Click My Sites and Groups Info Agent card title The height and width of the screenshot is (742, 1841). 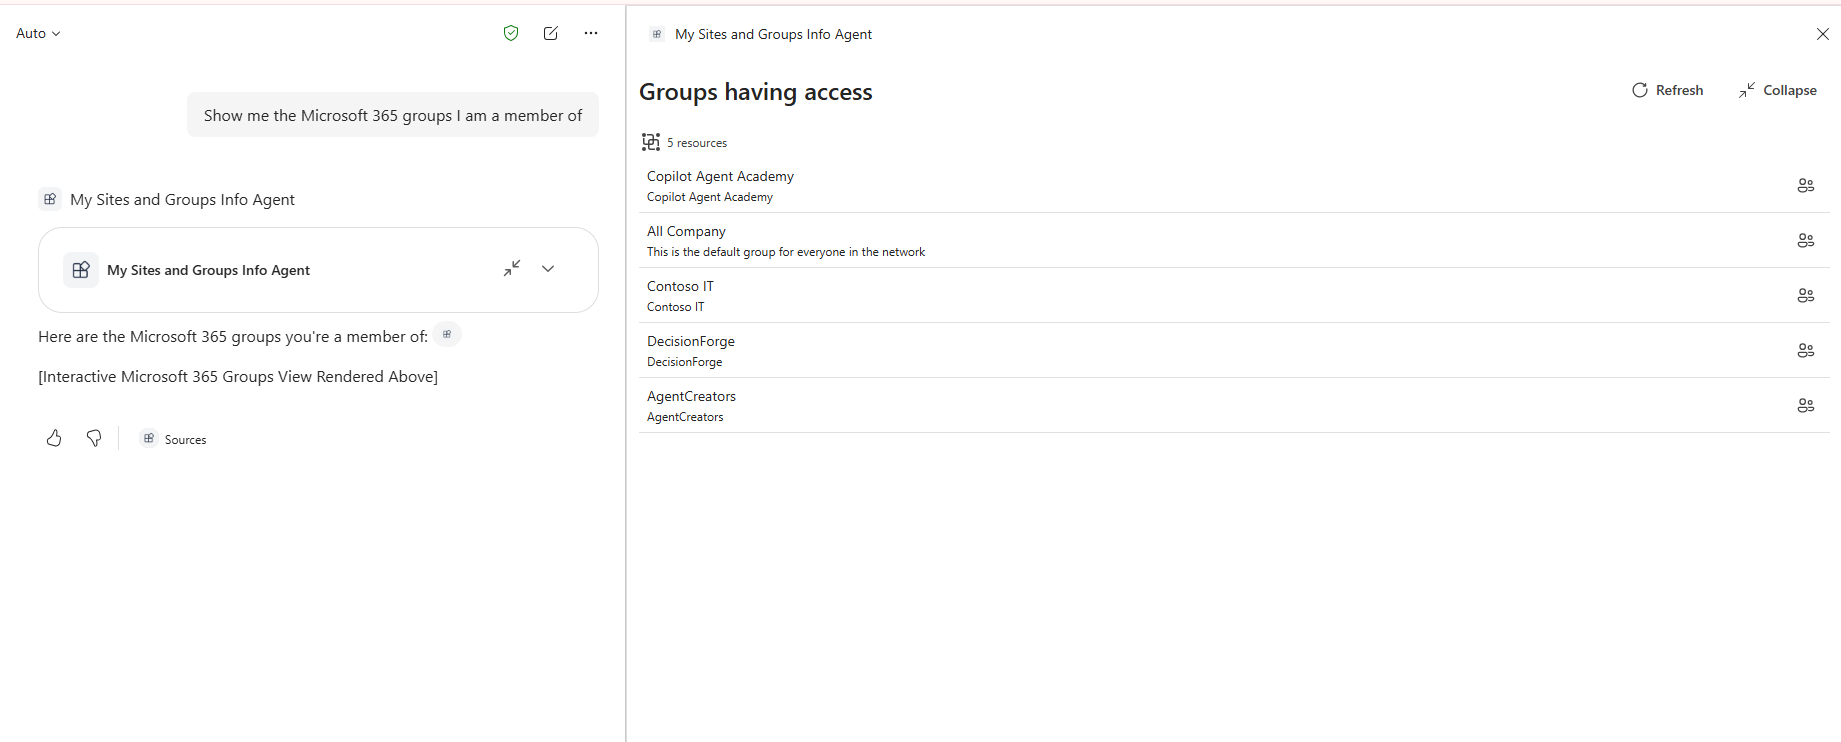click(208, 270)
